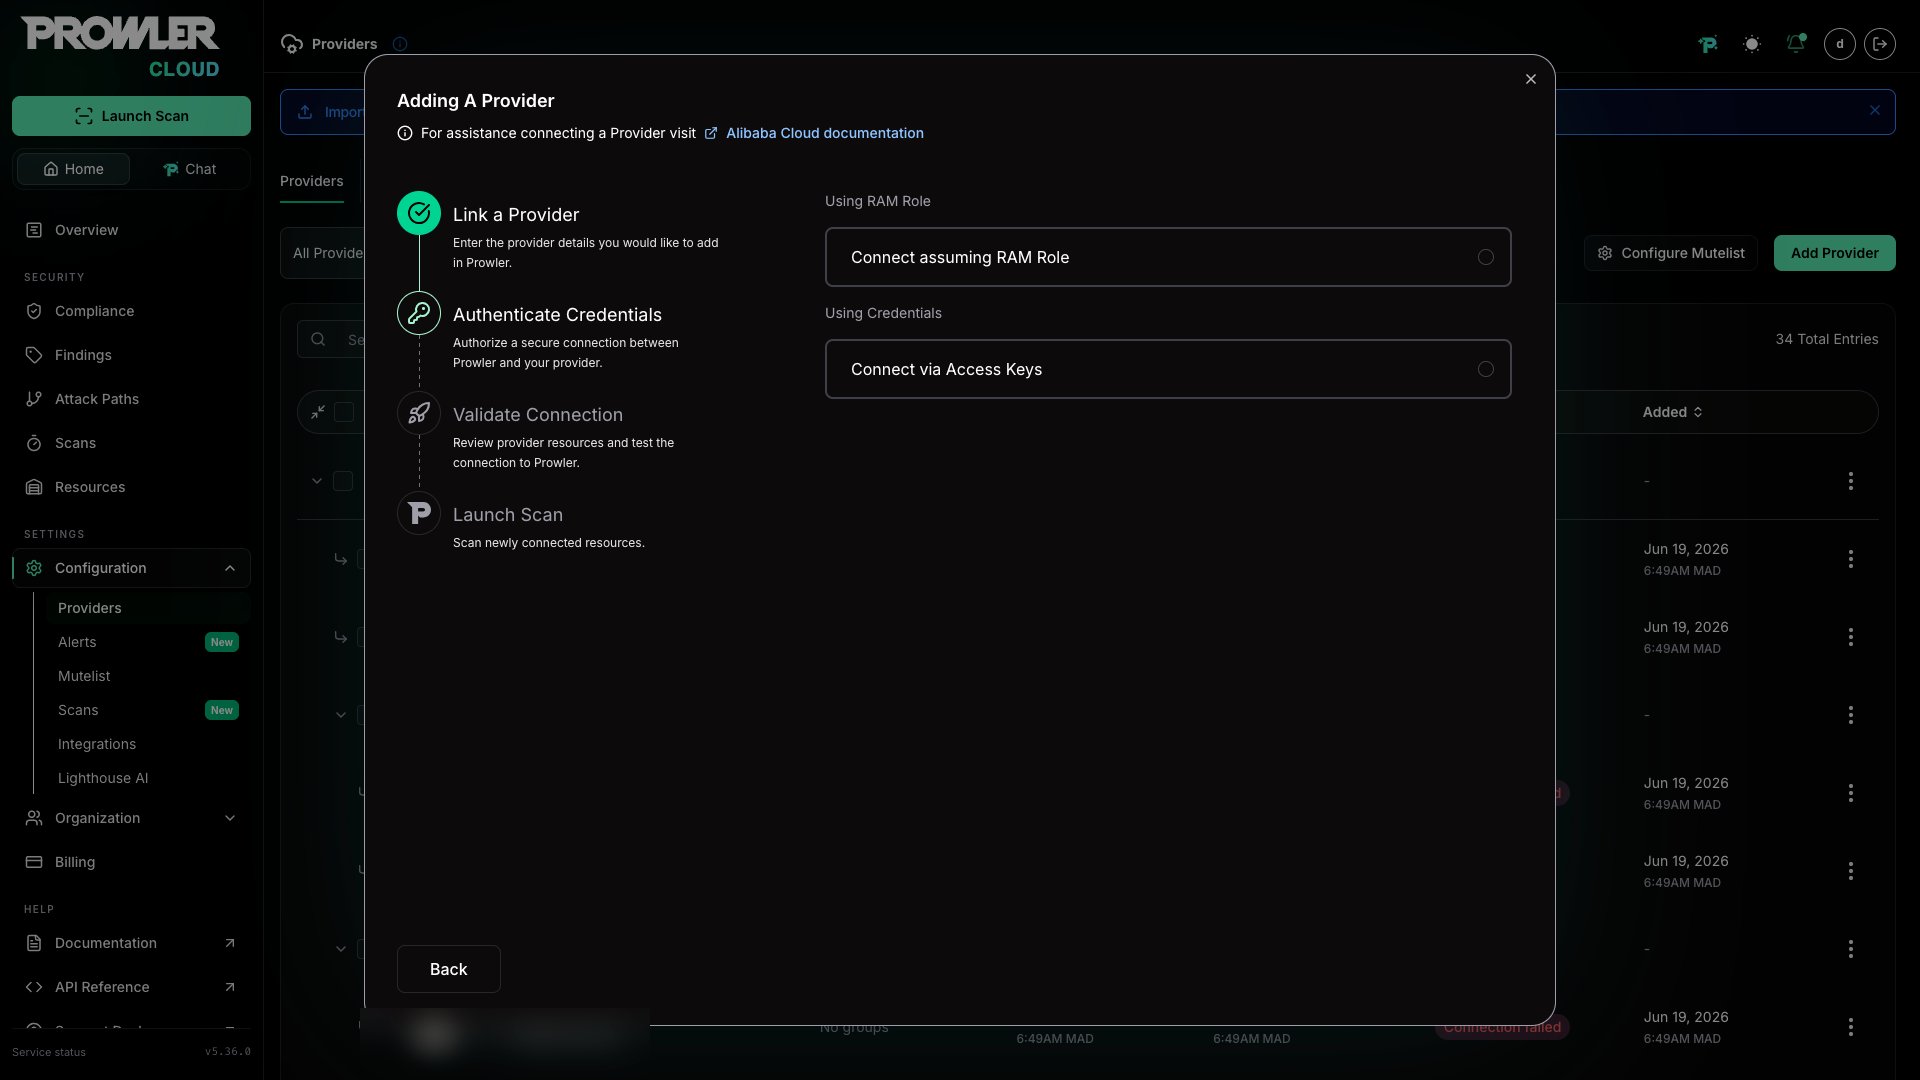Screen dimensions: 1920x1080
Task: Sort the table by Added column
Action: tap(1672, 412)
